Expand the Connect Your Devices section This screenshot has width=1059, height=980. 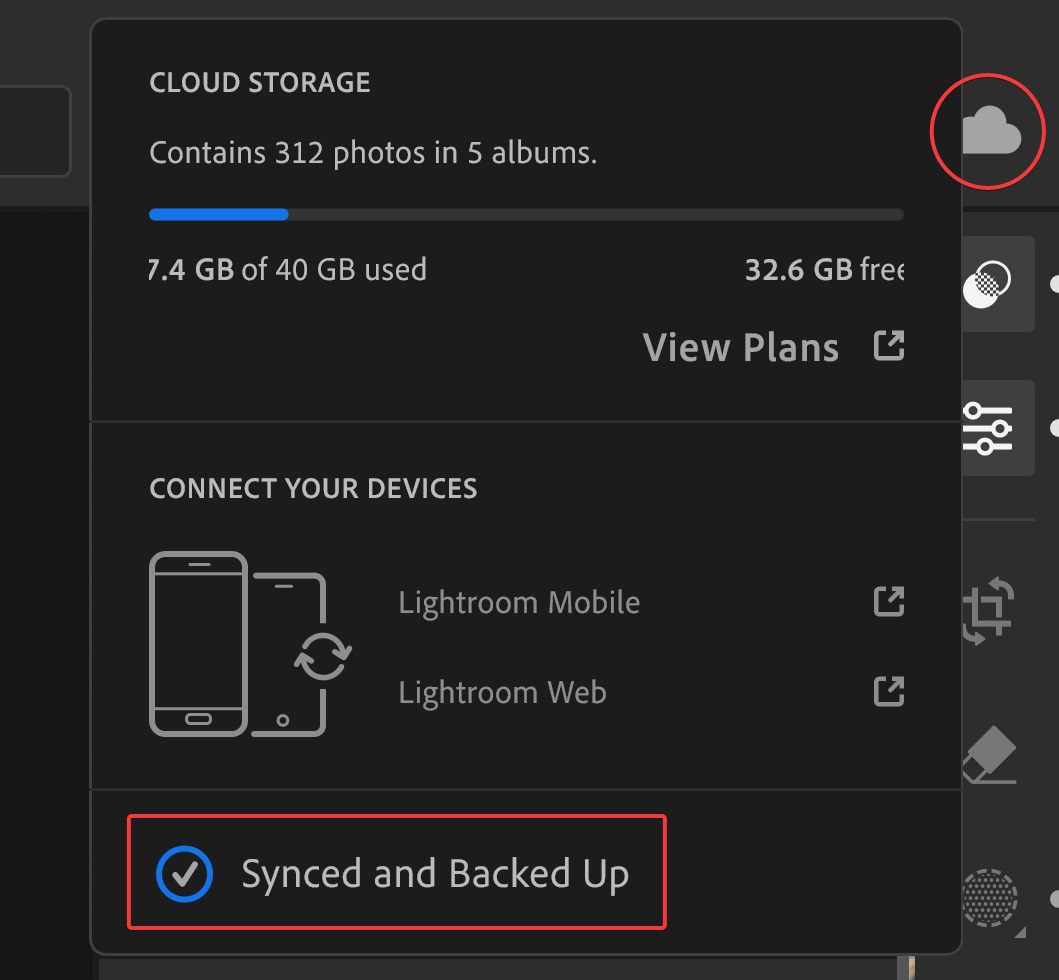click(313, 488)
